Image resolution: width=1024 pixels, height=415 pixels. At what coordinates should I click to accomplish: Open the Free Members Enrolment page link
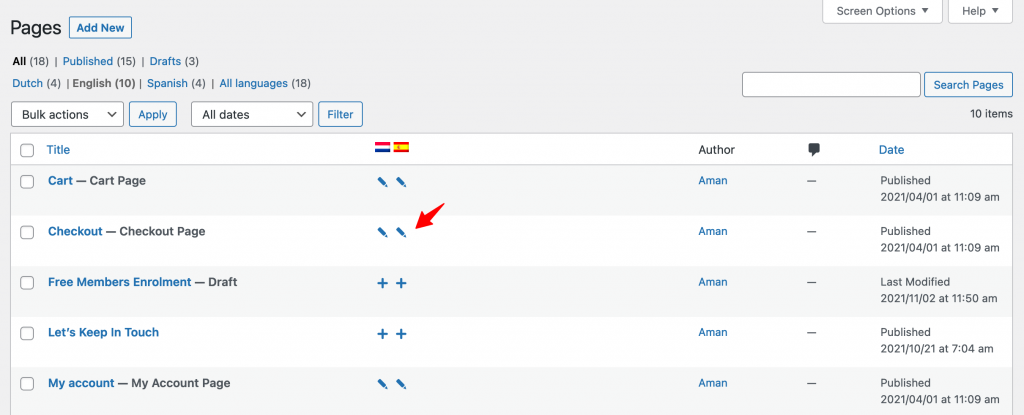[120, 282]
